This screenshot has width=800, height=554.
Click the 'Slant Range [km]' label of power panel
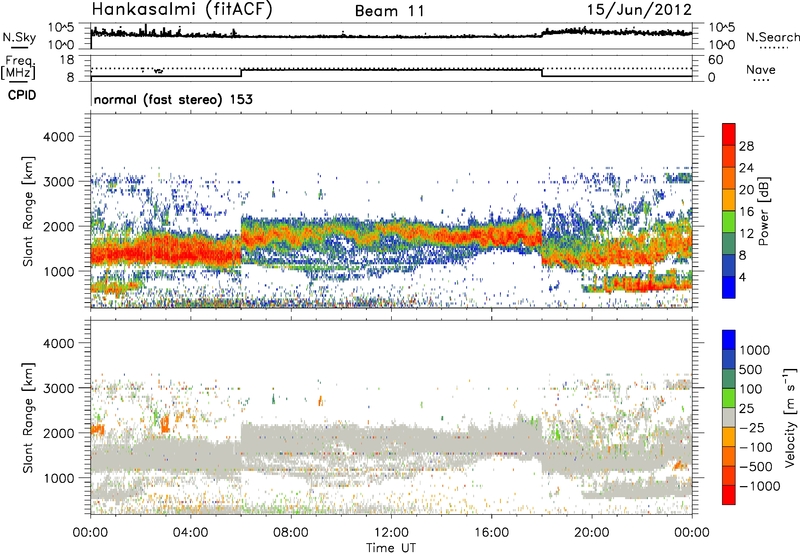coord(28,211)
